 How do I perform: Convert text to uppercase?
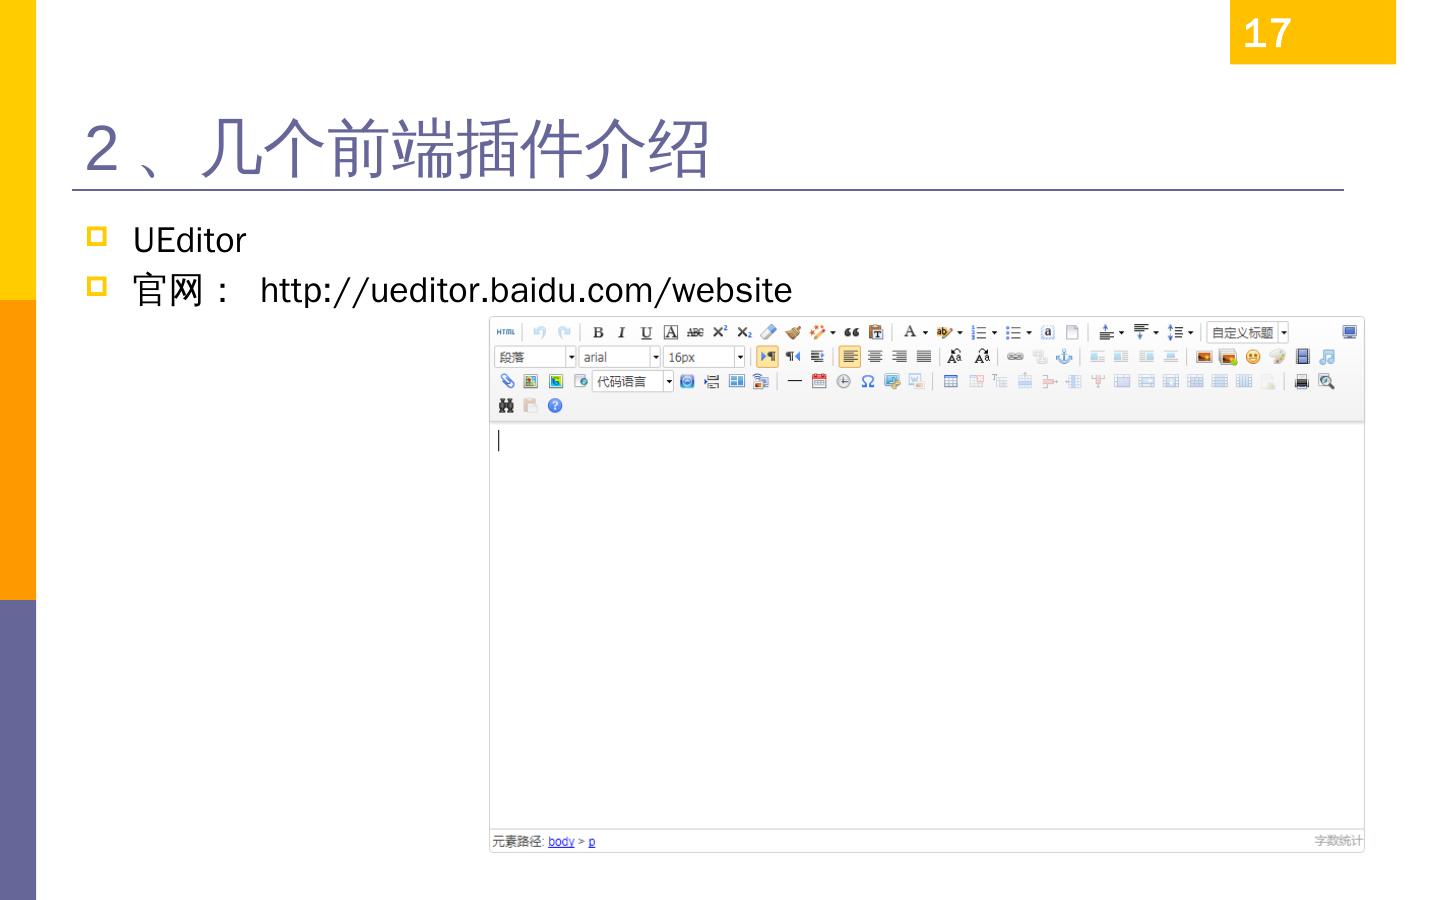pos(955,357)
